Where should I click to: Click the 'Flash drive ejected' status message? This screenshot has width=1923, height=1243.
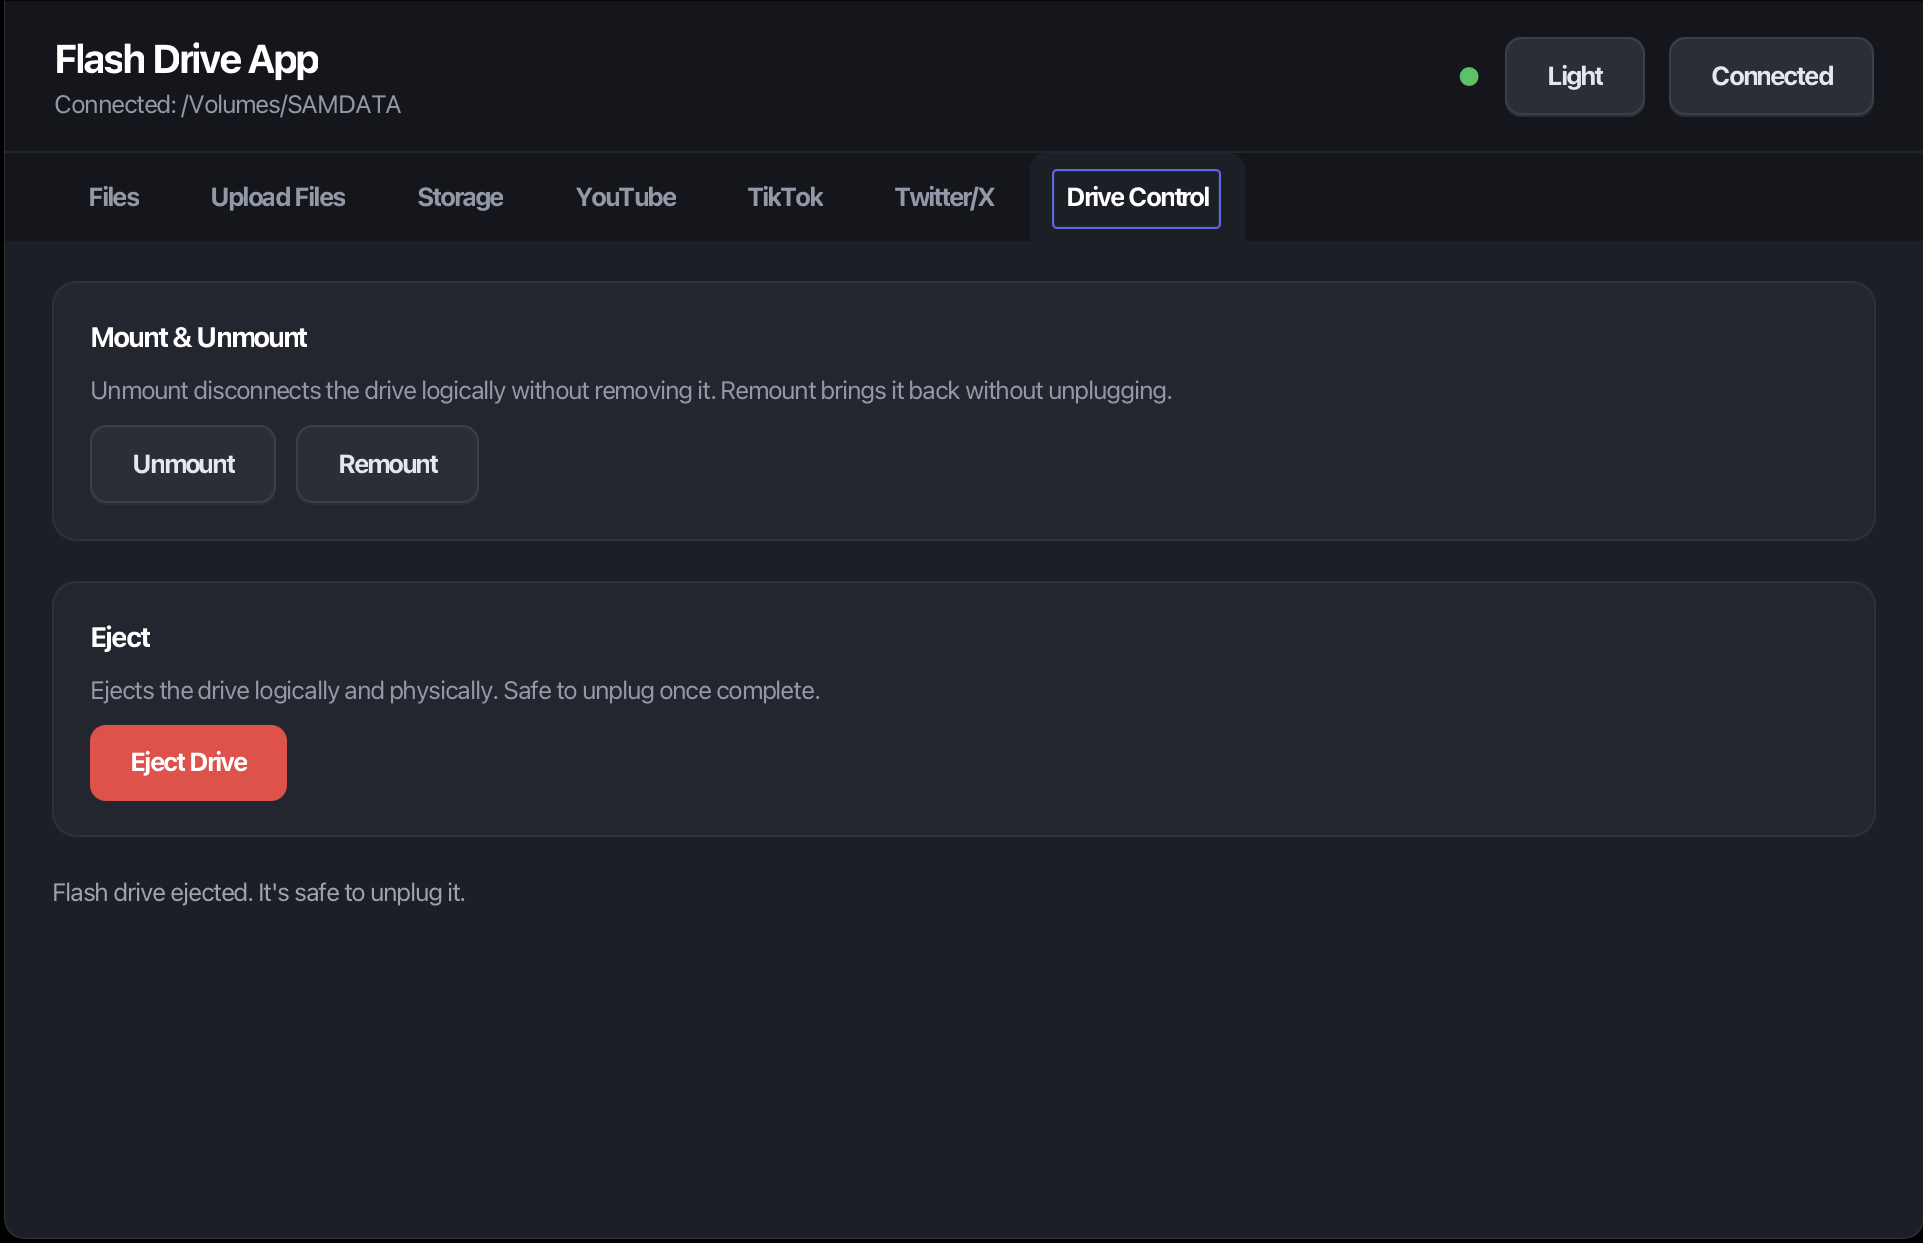tap(259, 893)
